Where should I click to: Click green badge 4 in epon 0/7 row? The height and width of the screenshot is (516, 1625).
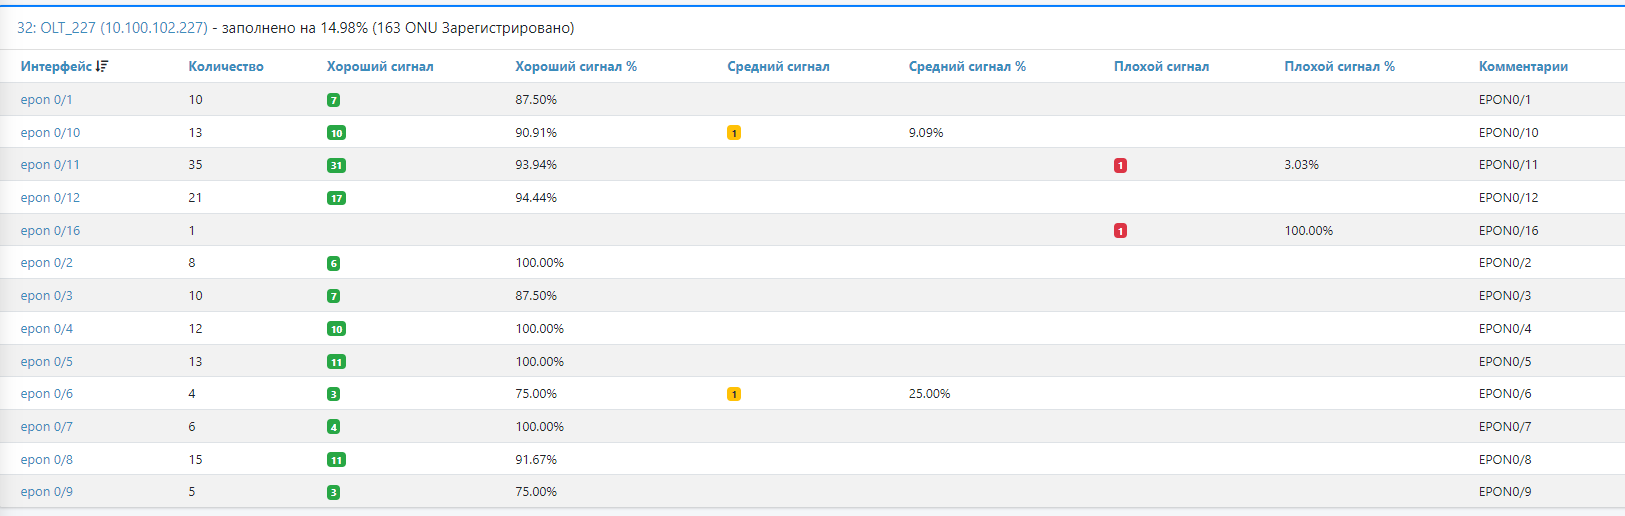click(333, 427)
